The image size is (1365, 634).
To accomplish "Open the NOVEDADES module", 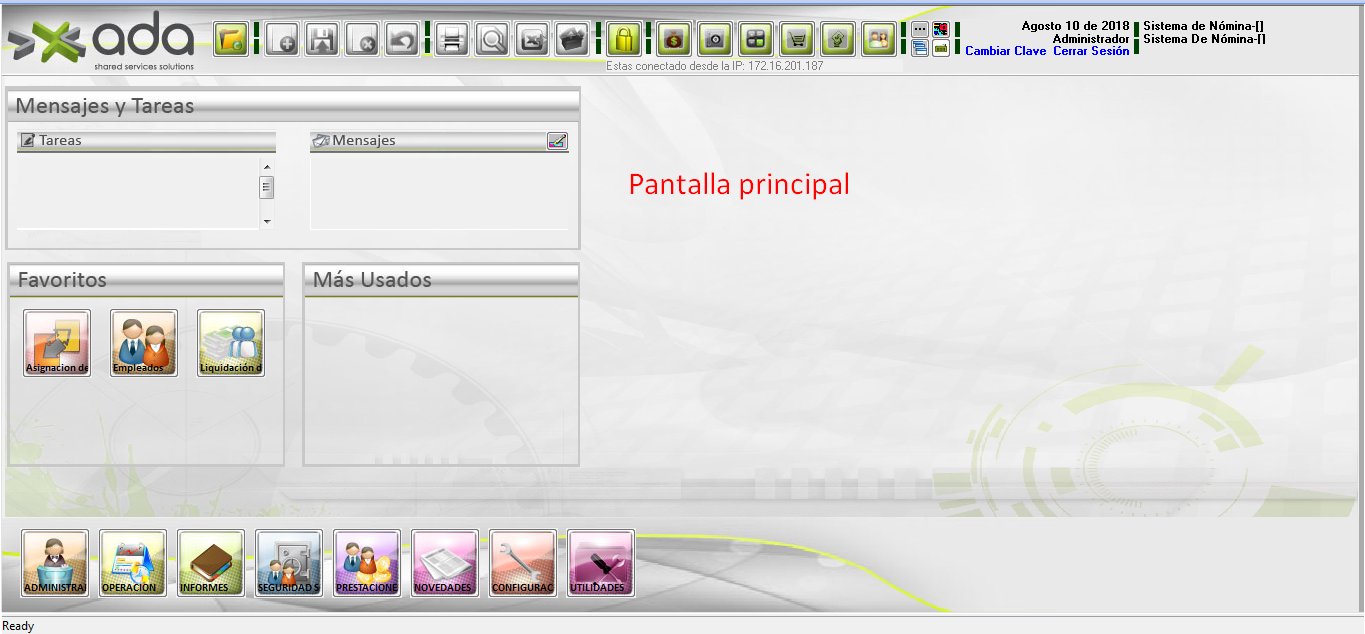I will [x=444, y=563].
